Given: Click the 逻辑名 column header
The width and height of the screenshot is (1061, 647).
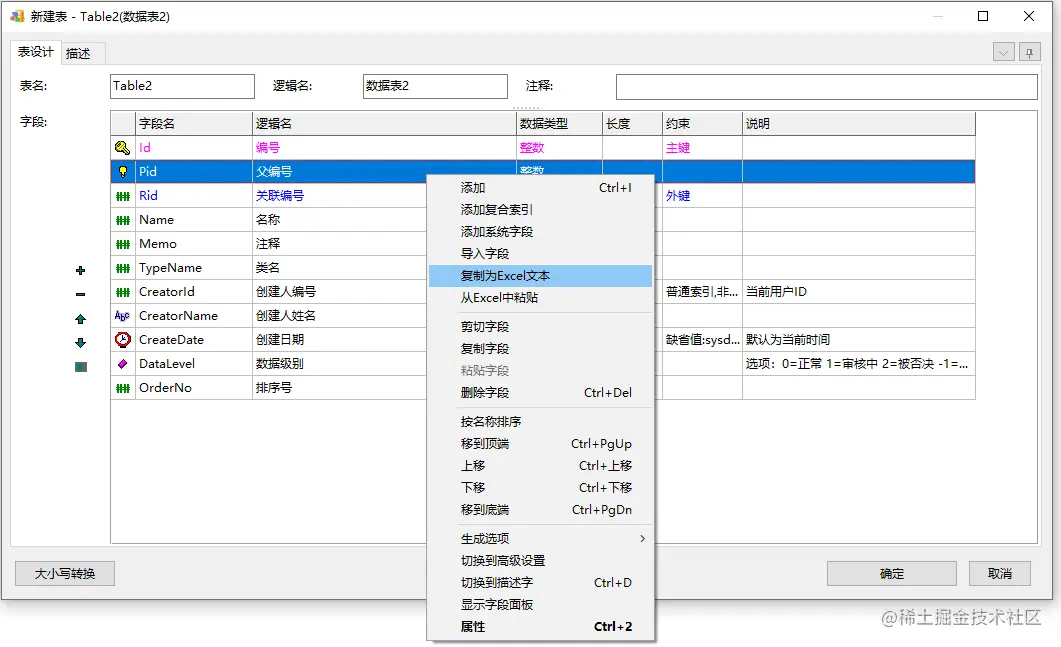Looking at the screenshot, I should point(384,124).
